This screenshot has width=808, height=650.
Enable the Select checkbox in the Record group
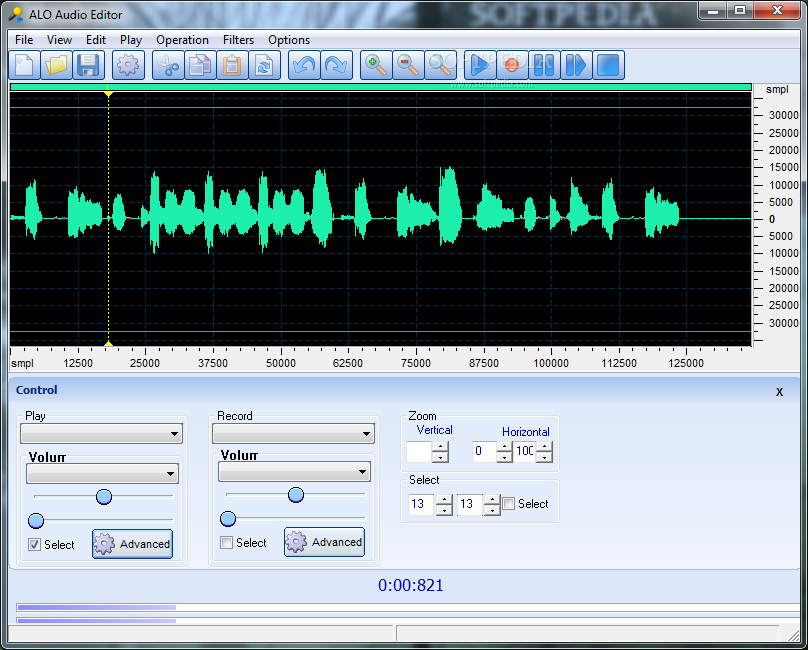coord(226,542)
